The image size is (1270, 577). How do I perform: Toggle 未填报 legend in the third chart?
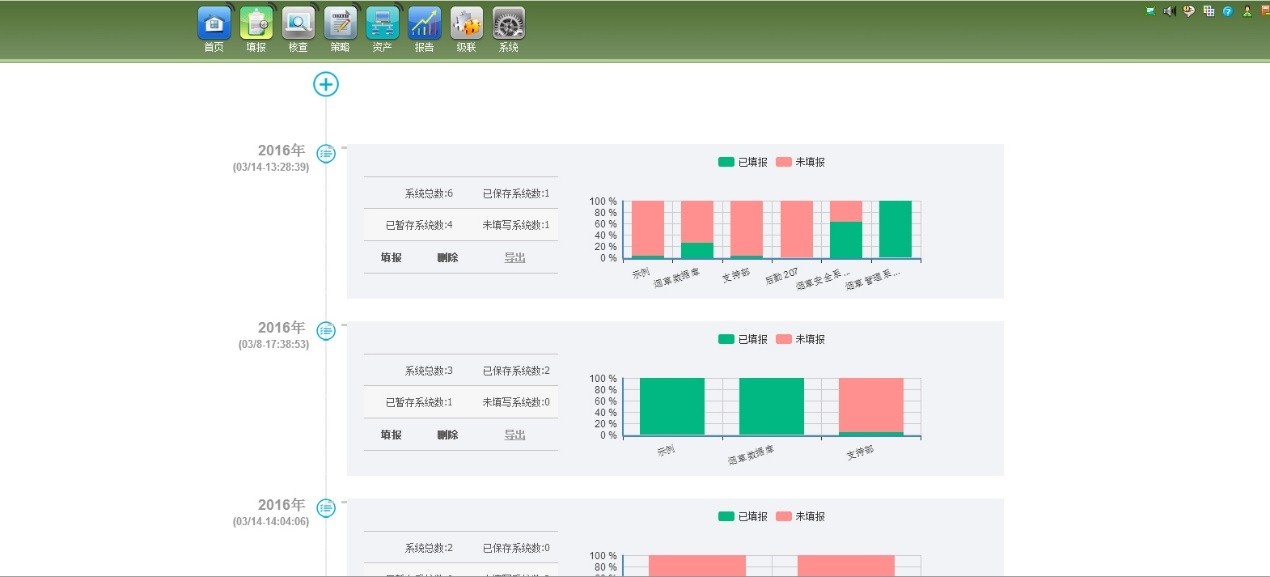pos(800,516)
